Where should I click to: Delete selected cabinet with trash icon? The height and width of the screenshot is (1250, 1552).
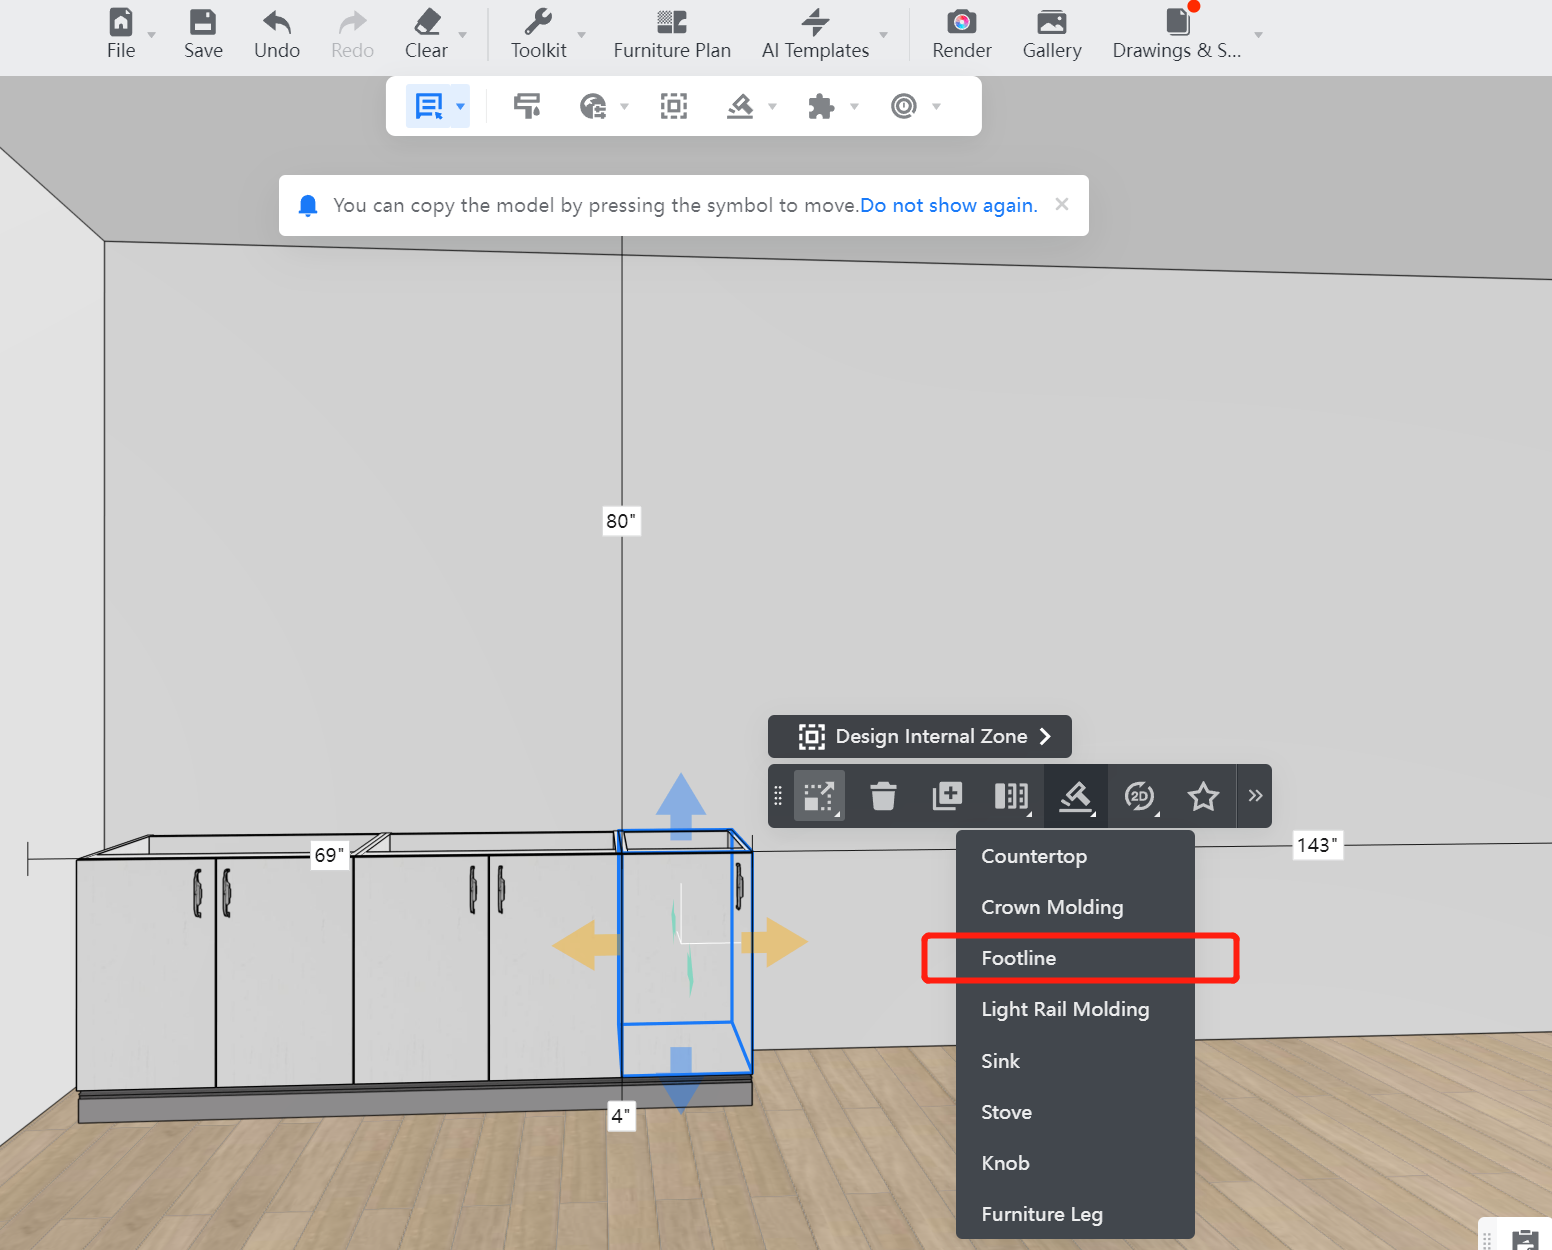click(x=883, y=796)
